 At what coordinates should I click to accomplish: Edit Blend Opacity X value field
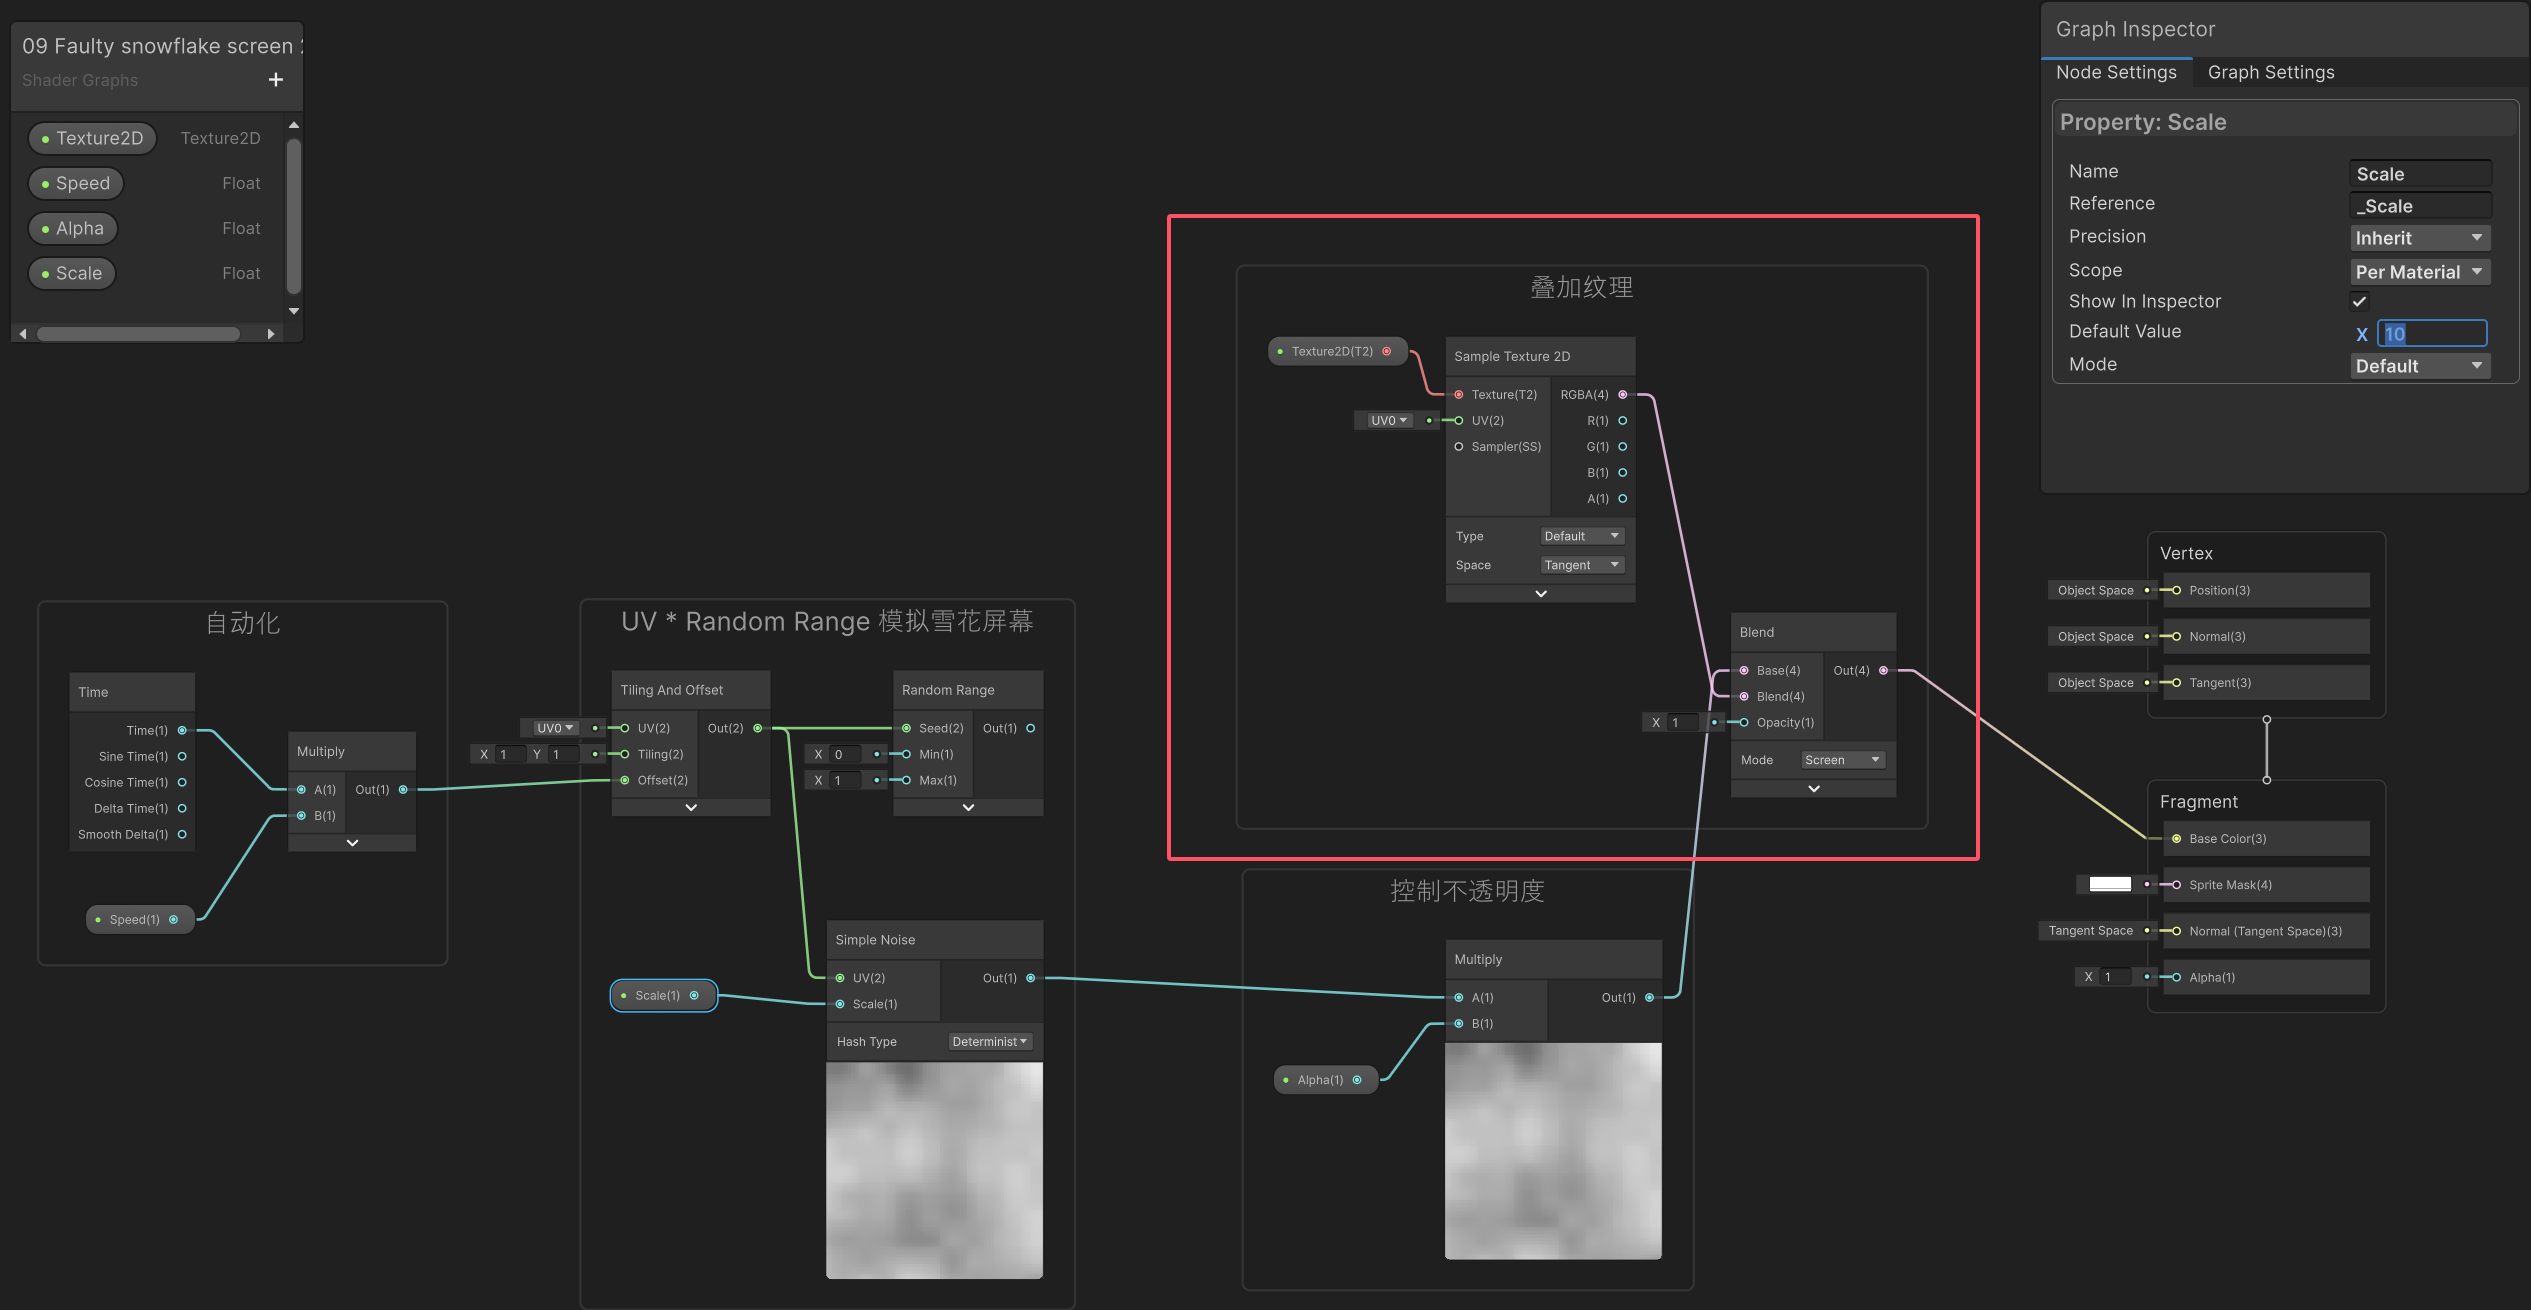tap(1684, 723)
